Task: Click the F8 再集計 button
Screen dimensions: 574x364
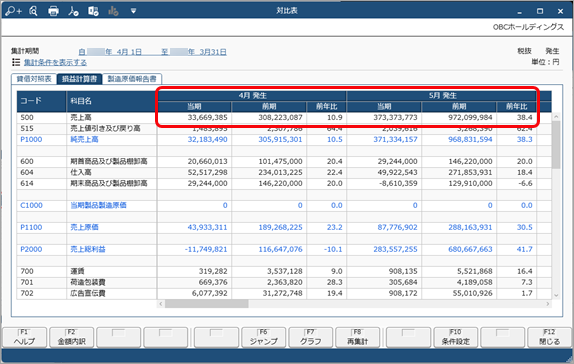Action: coord(357,337)
